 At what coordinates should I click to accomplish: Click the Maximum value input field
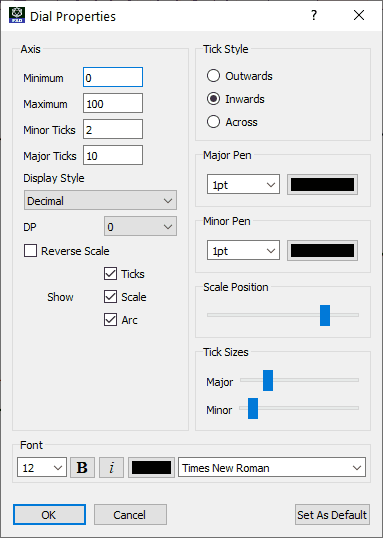113,103
